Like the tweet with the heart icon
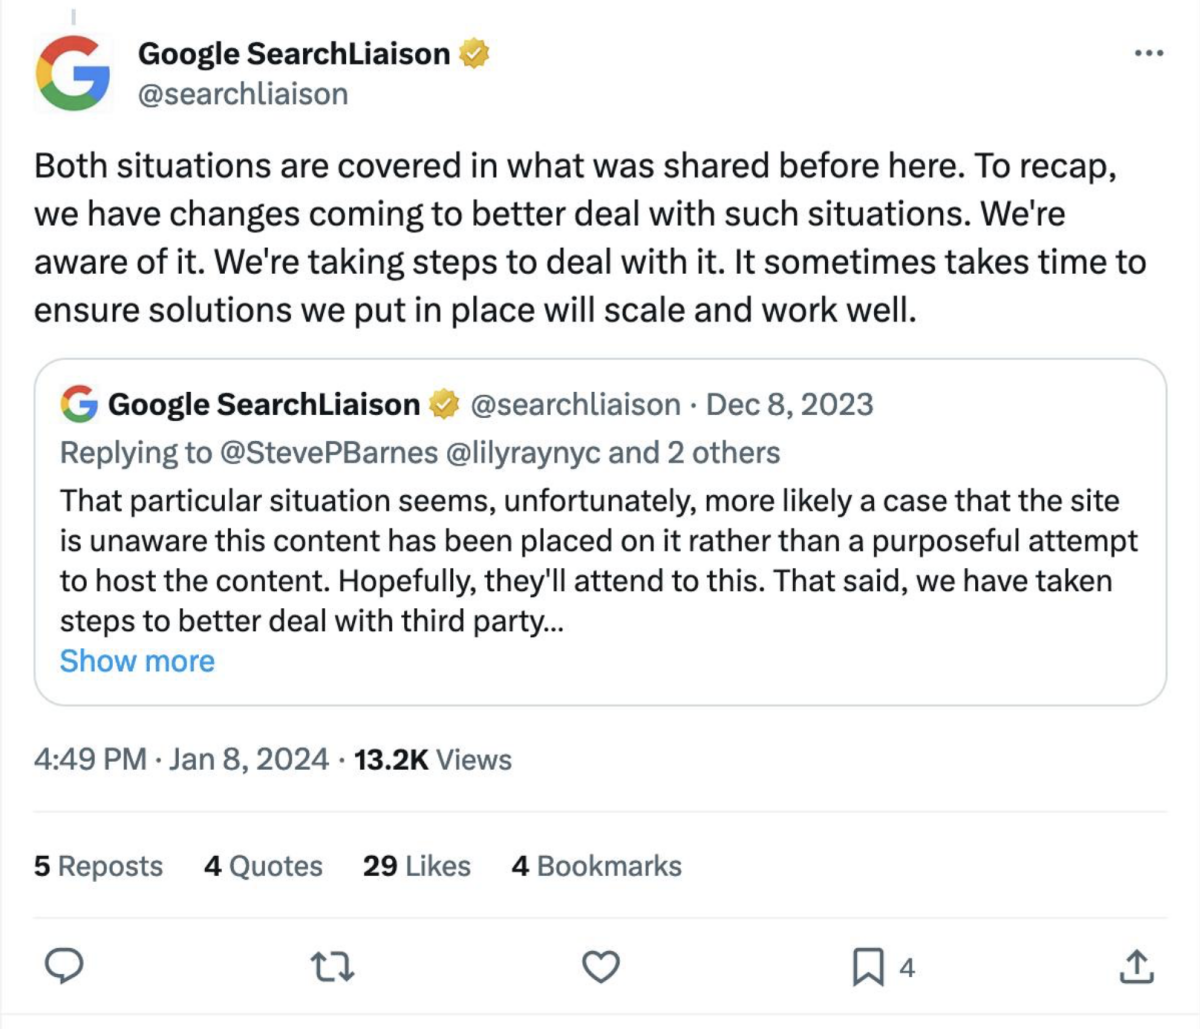Viewport: 1200px width, 1029px height. 600,967
